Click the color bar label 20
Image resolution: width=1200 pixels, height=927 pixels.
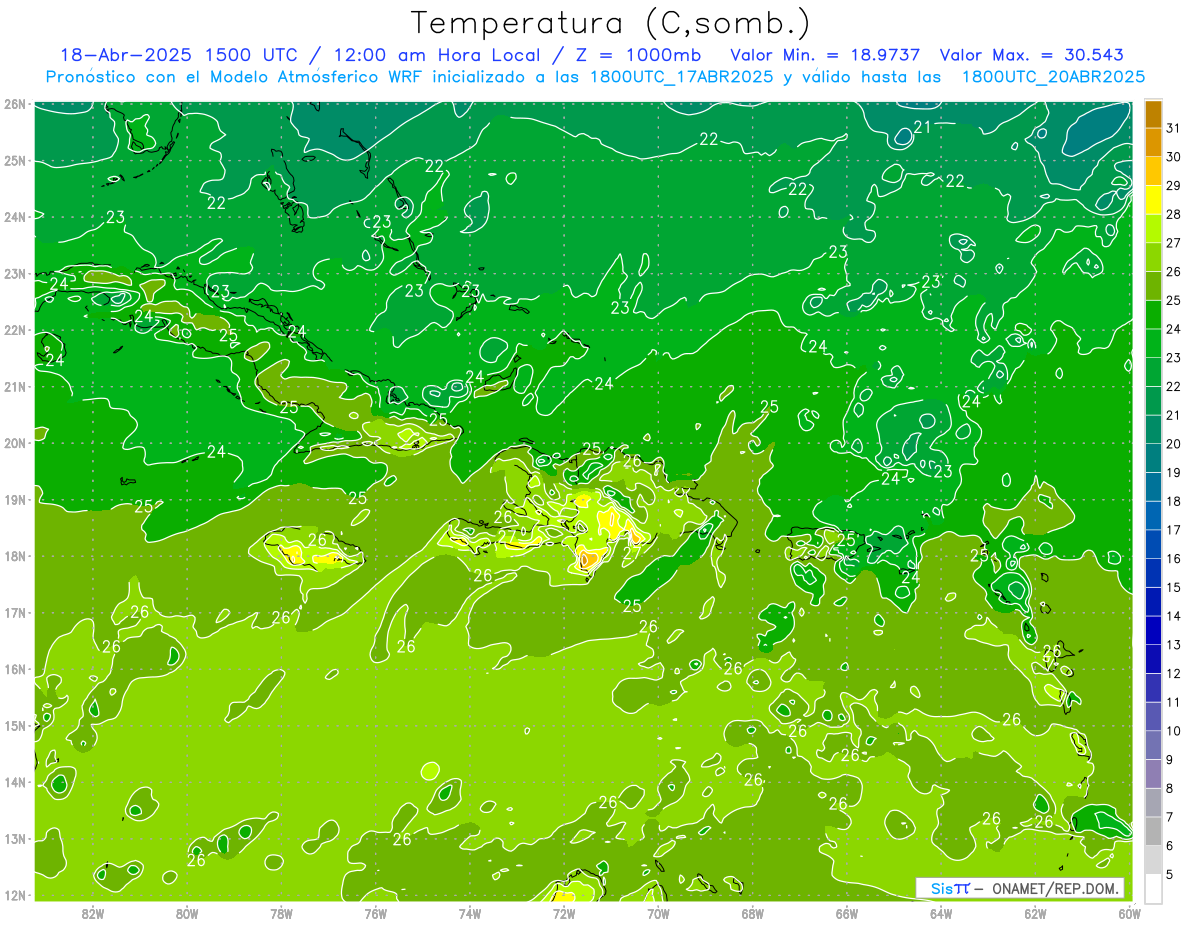[x=1173, y=443]
